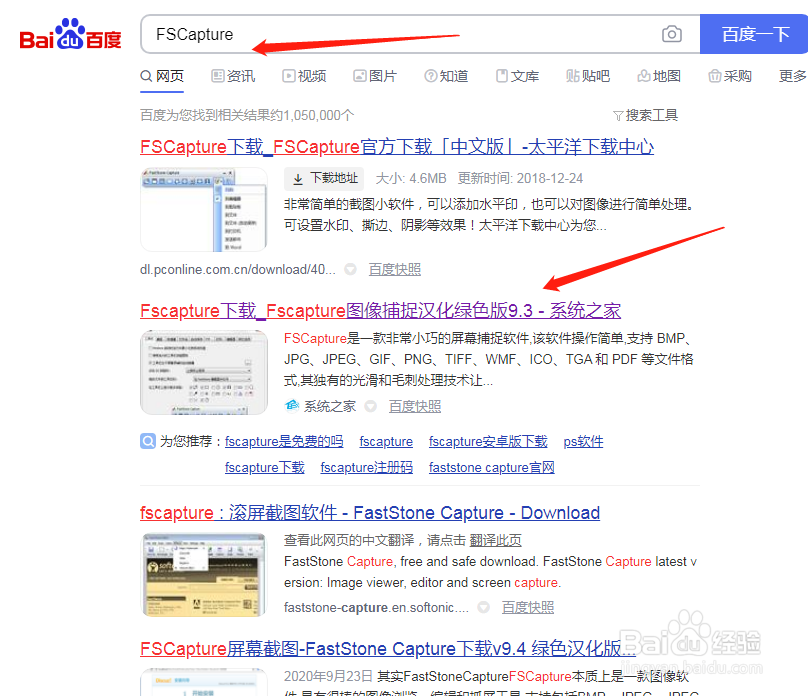Click the Baidu logo
The image size is (808, 696).
click(71, 35)
